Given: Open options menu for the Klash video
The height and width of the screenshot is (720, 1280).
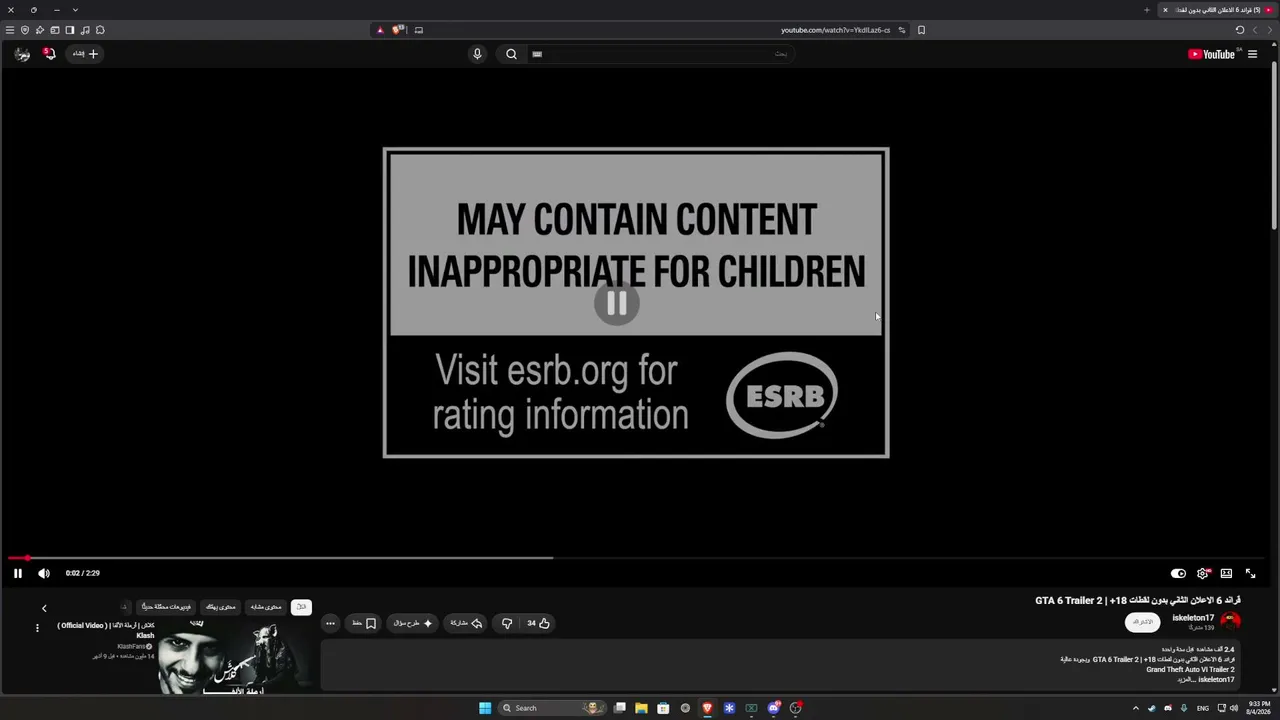Looking at the screenshot, I should 37,628.
